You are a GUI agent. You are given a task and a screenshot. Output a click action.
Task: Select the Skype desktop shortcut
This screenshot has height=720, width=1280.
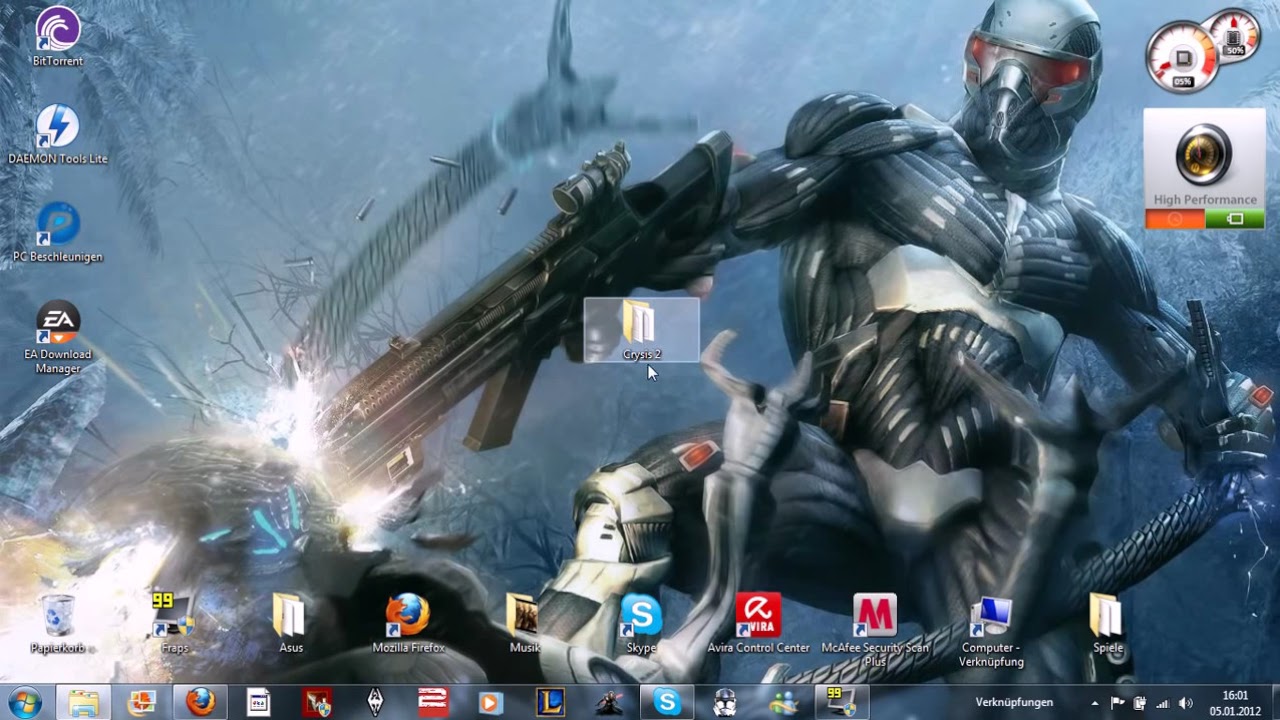(x=641, y=623)
